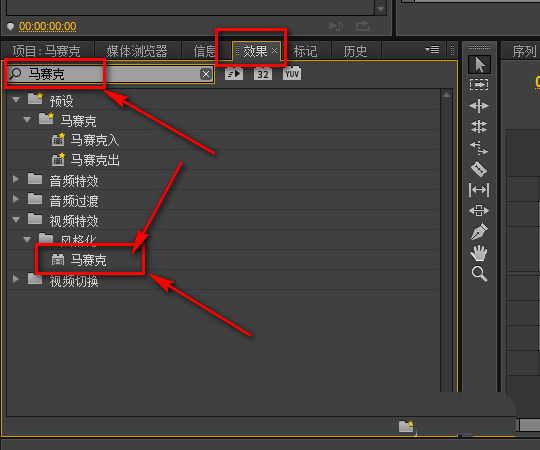
Task: Select the 预设 folder row
Action: coord(224,100)
